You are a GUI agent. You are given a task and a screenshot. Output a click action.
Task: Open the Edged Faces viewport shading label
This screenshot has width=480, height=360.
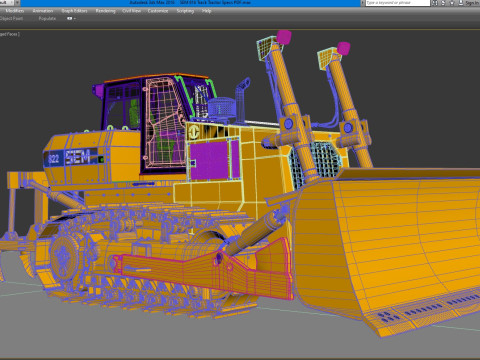point(10,34)
